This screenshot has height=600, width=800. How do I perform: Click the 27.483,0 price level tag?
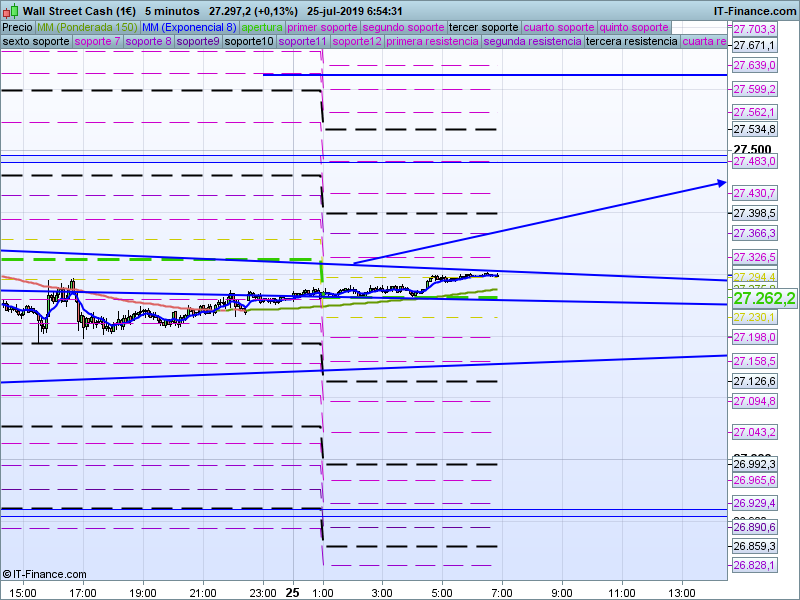pyautogui.click(x=754, y=161)
